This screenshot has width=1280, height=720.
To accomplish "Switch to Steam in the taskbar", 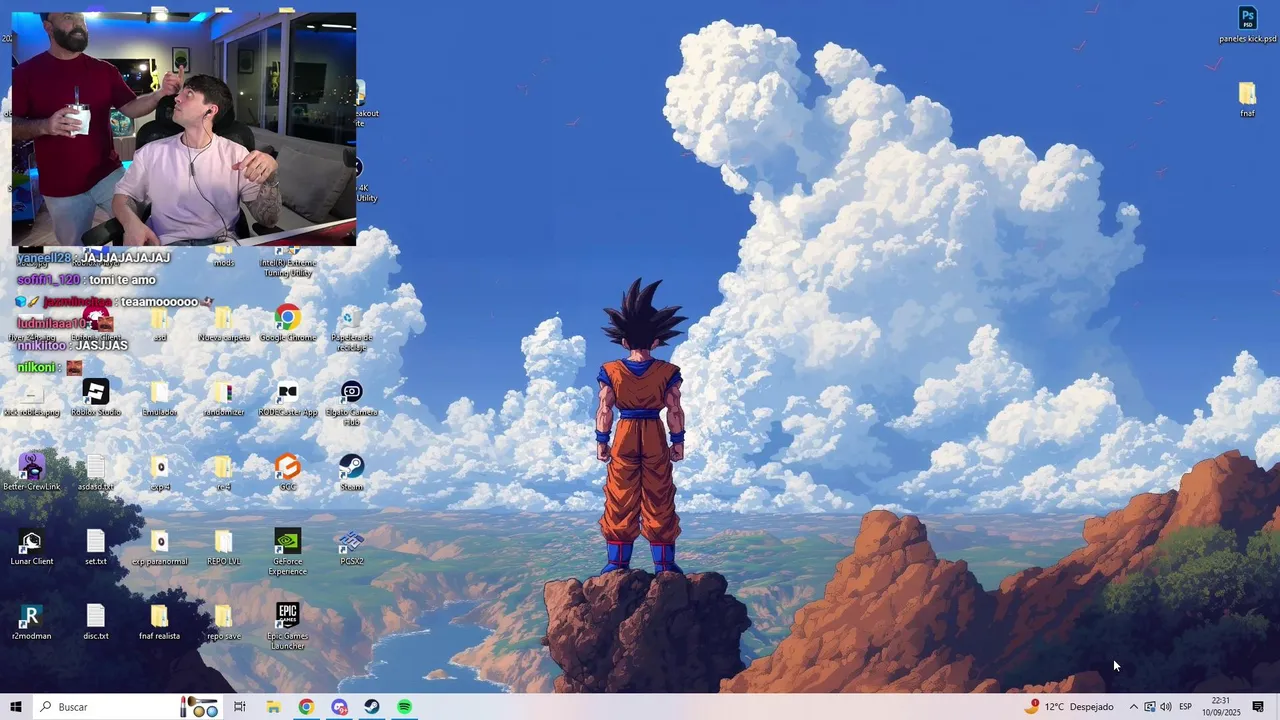I will [x=371, y=707].
